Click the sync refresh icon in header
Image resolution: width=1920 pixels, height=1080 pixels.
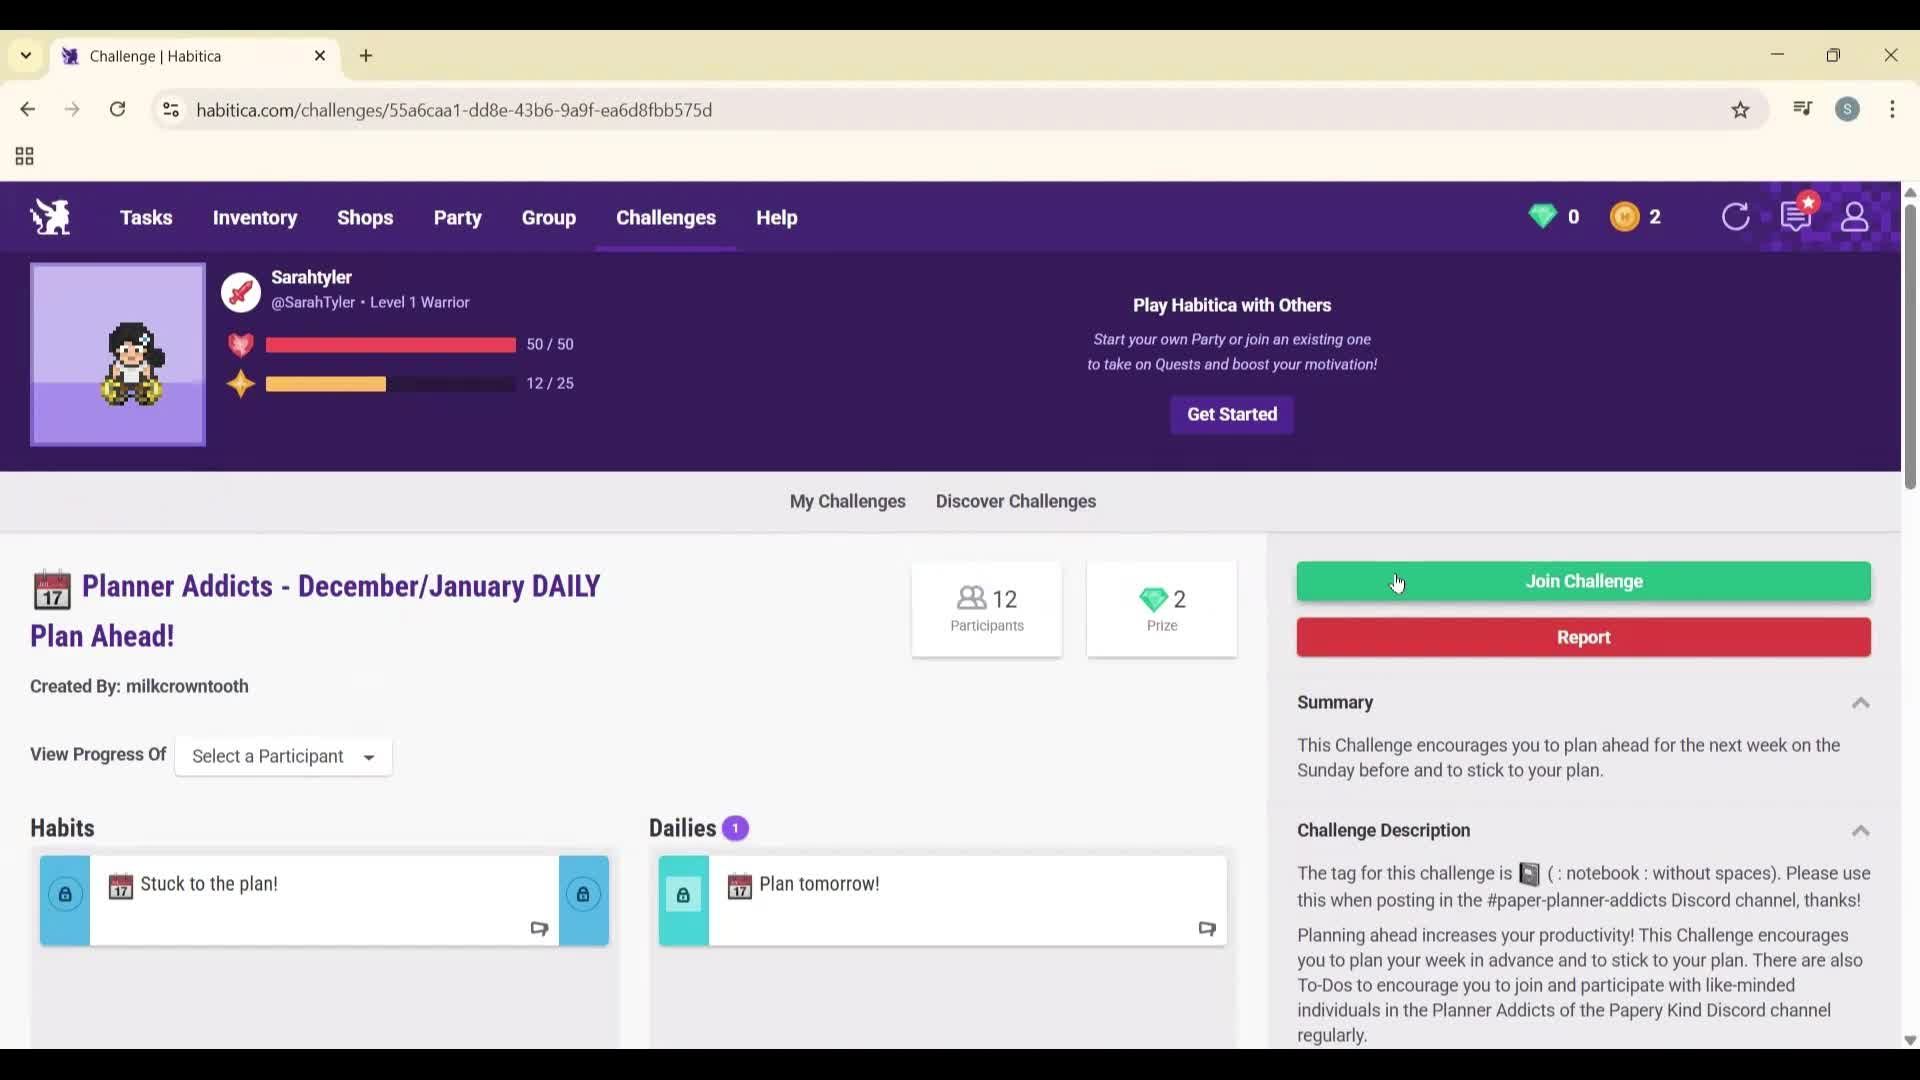coord(1735,217)
